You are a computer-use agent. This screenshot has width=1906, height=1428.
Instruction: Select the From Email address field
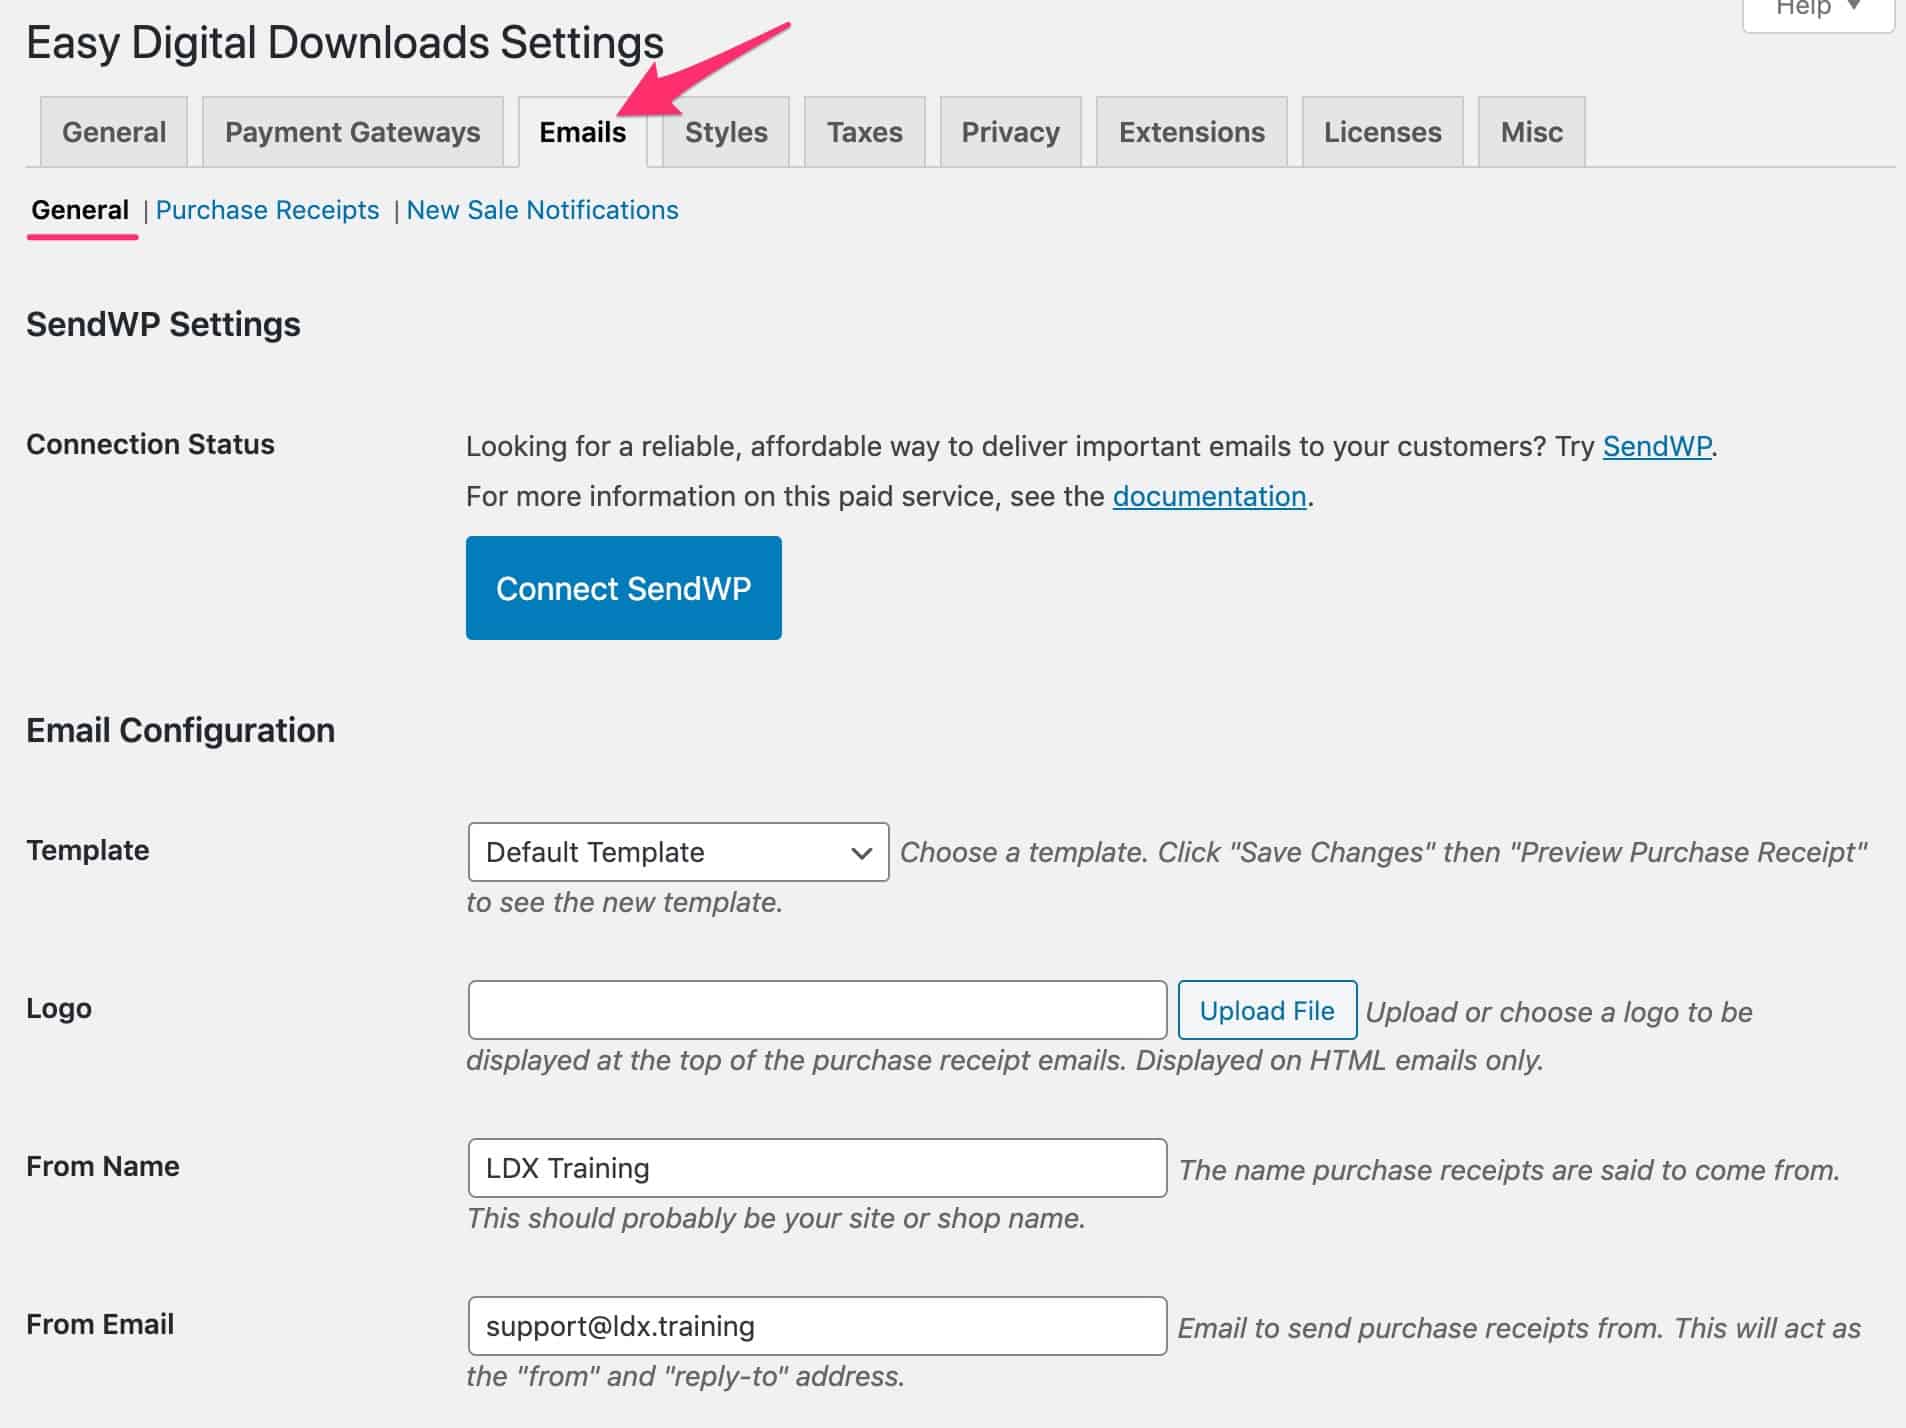coord(817,1325)
